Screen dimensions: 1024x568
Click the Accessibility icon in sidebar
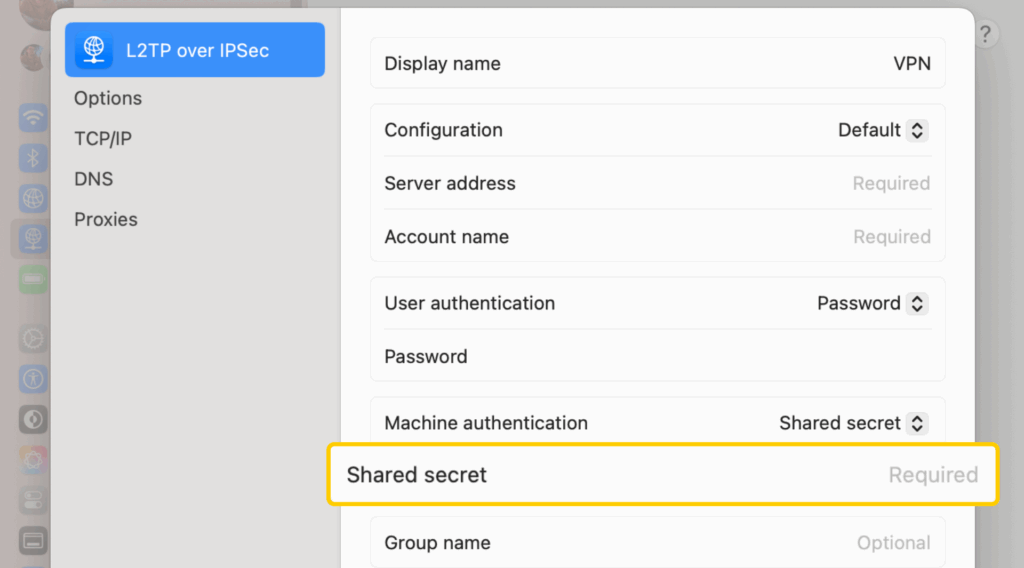coord(34,379)
